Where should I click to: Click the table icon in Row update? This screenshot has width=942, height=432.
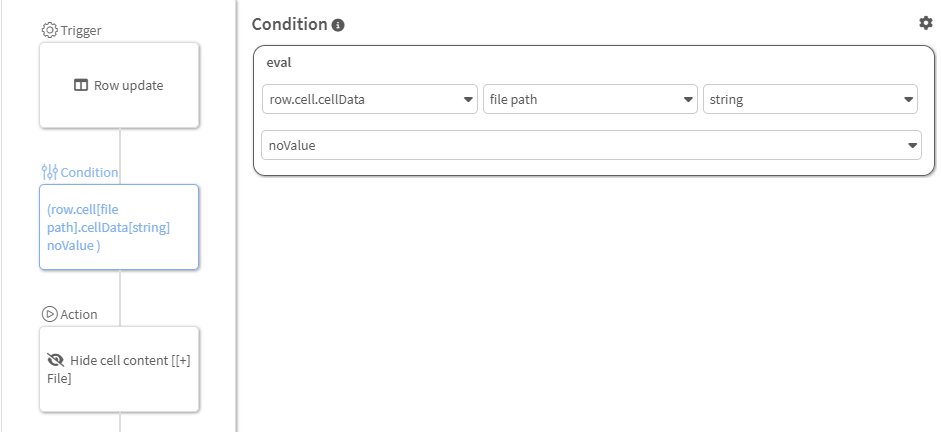click(81, 85)
